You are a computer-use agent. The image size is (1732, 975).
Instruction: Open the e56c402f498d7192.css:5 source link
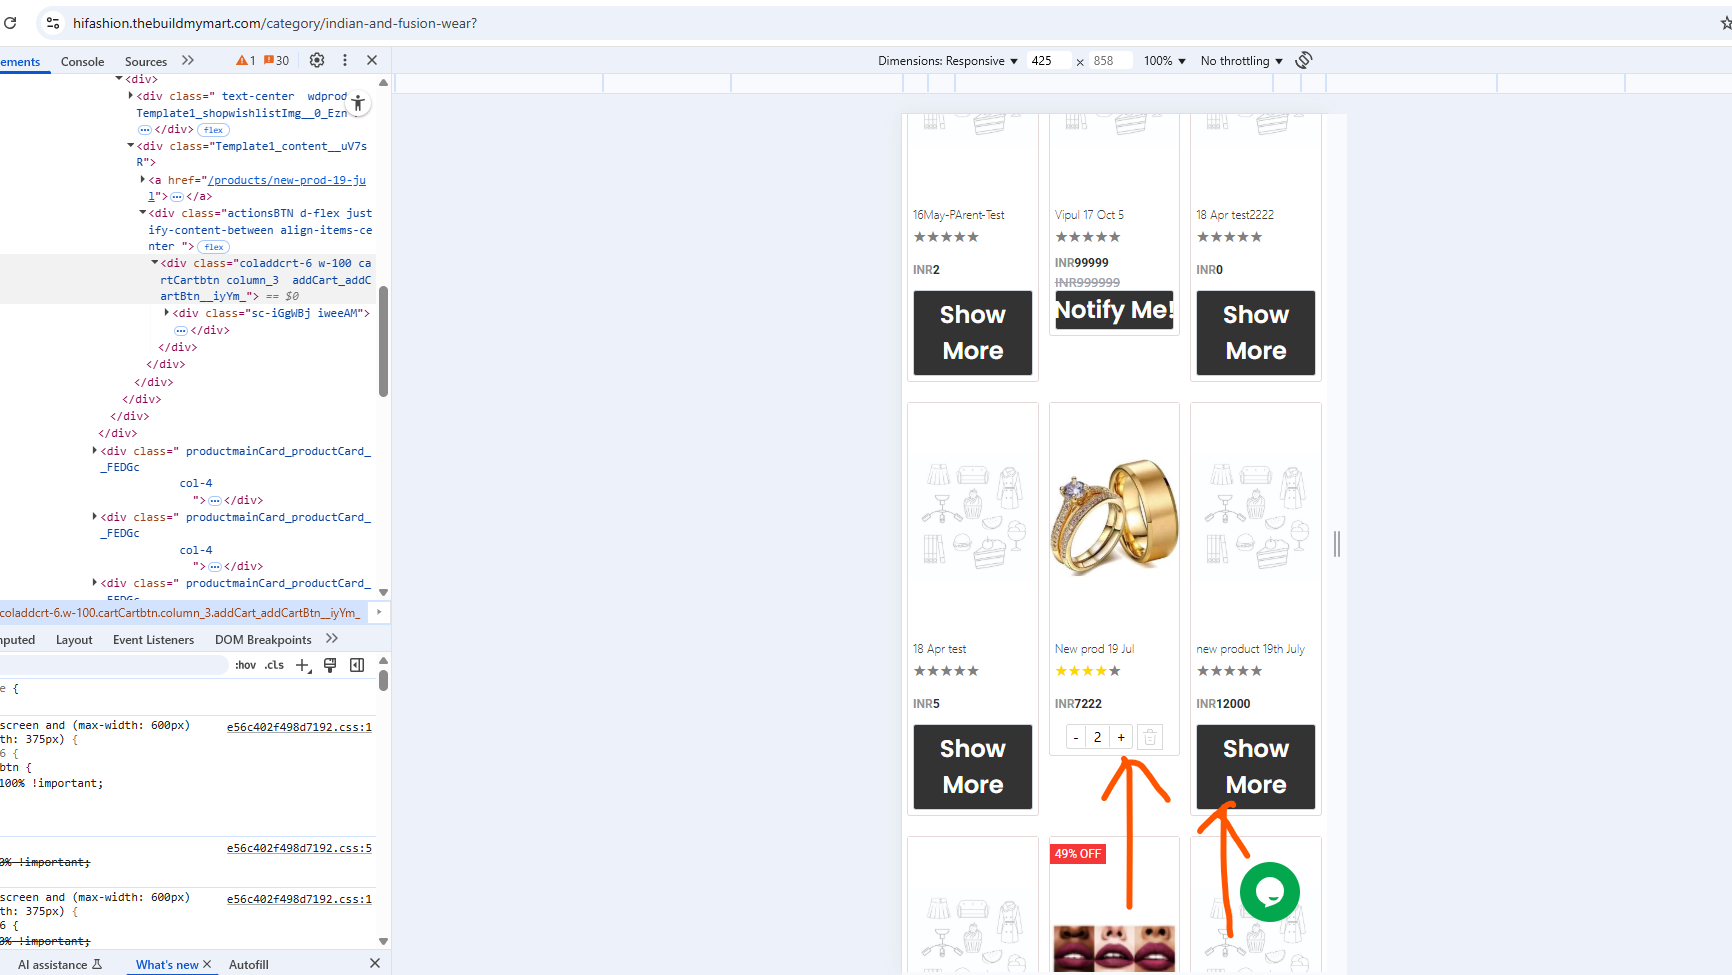tap(299, 849)
